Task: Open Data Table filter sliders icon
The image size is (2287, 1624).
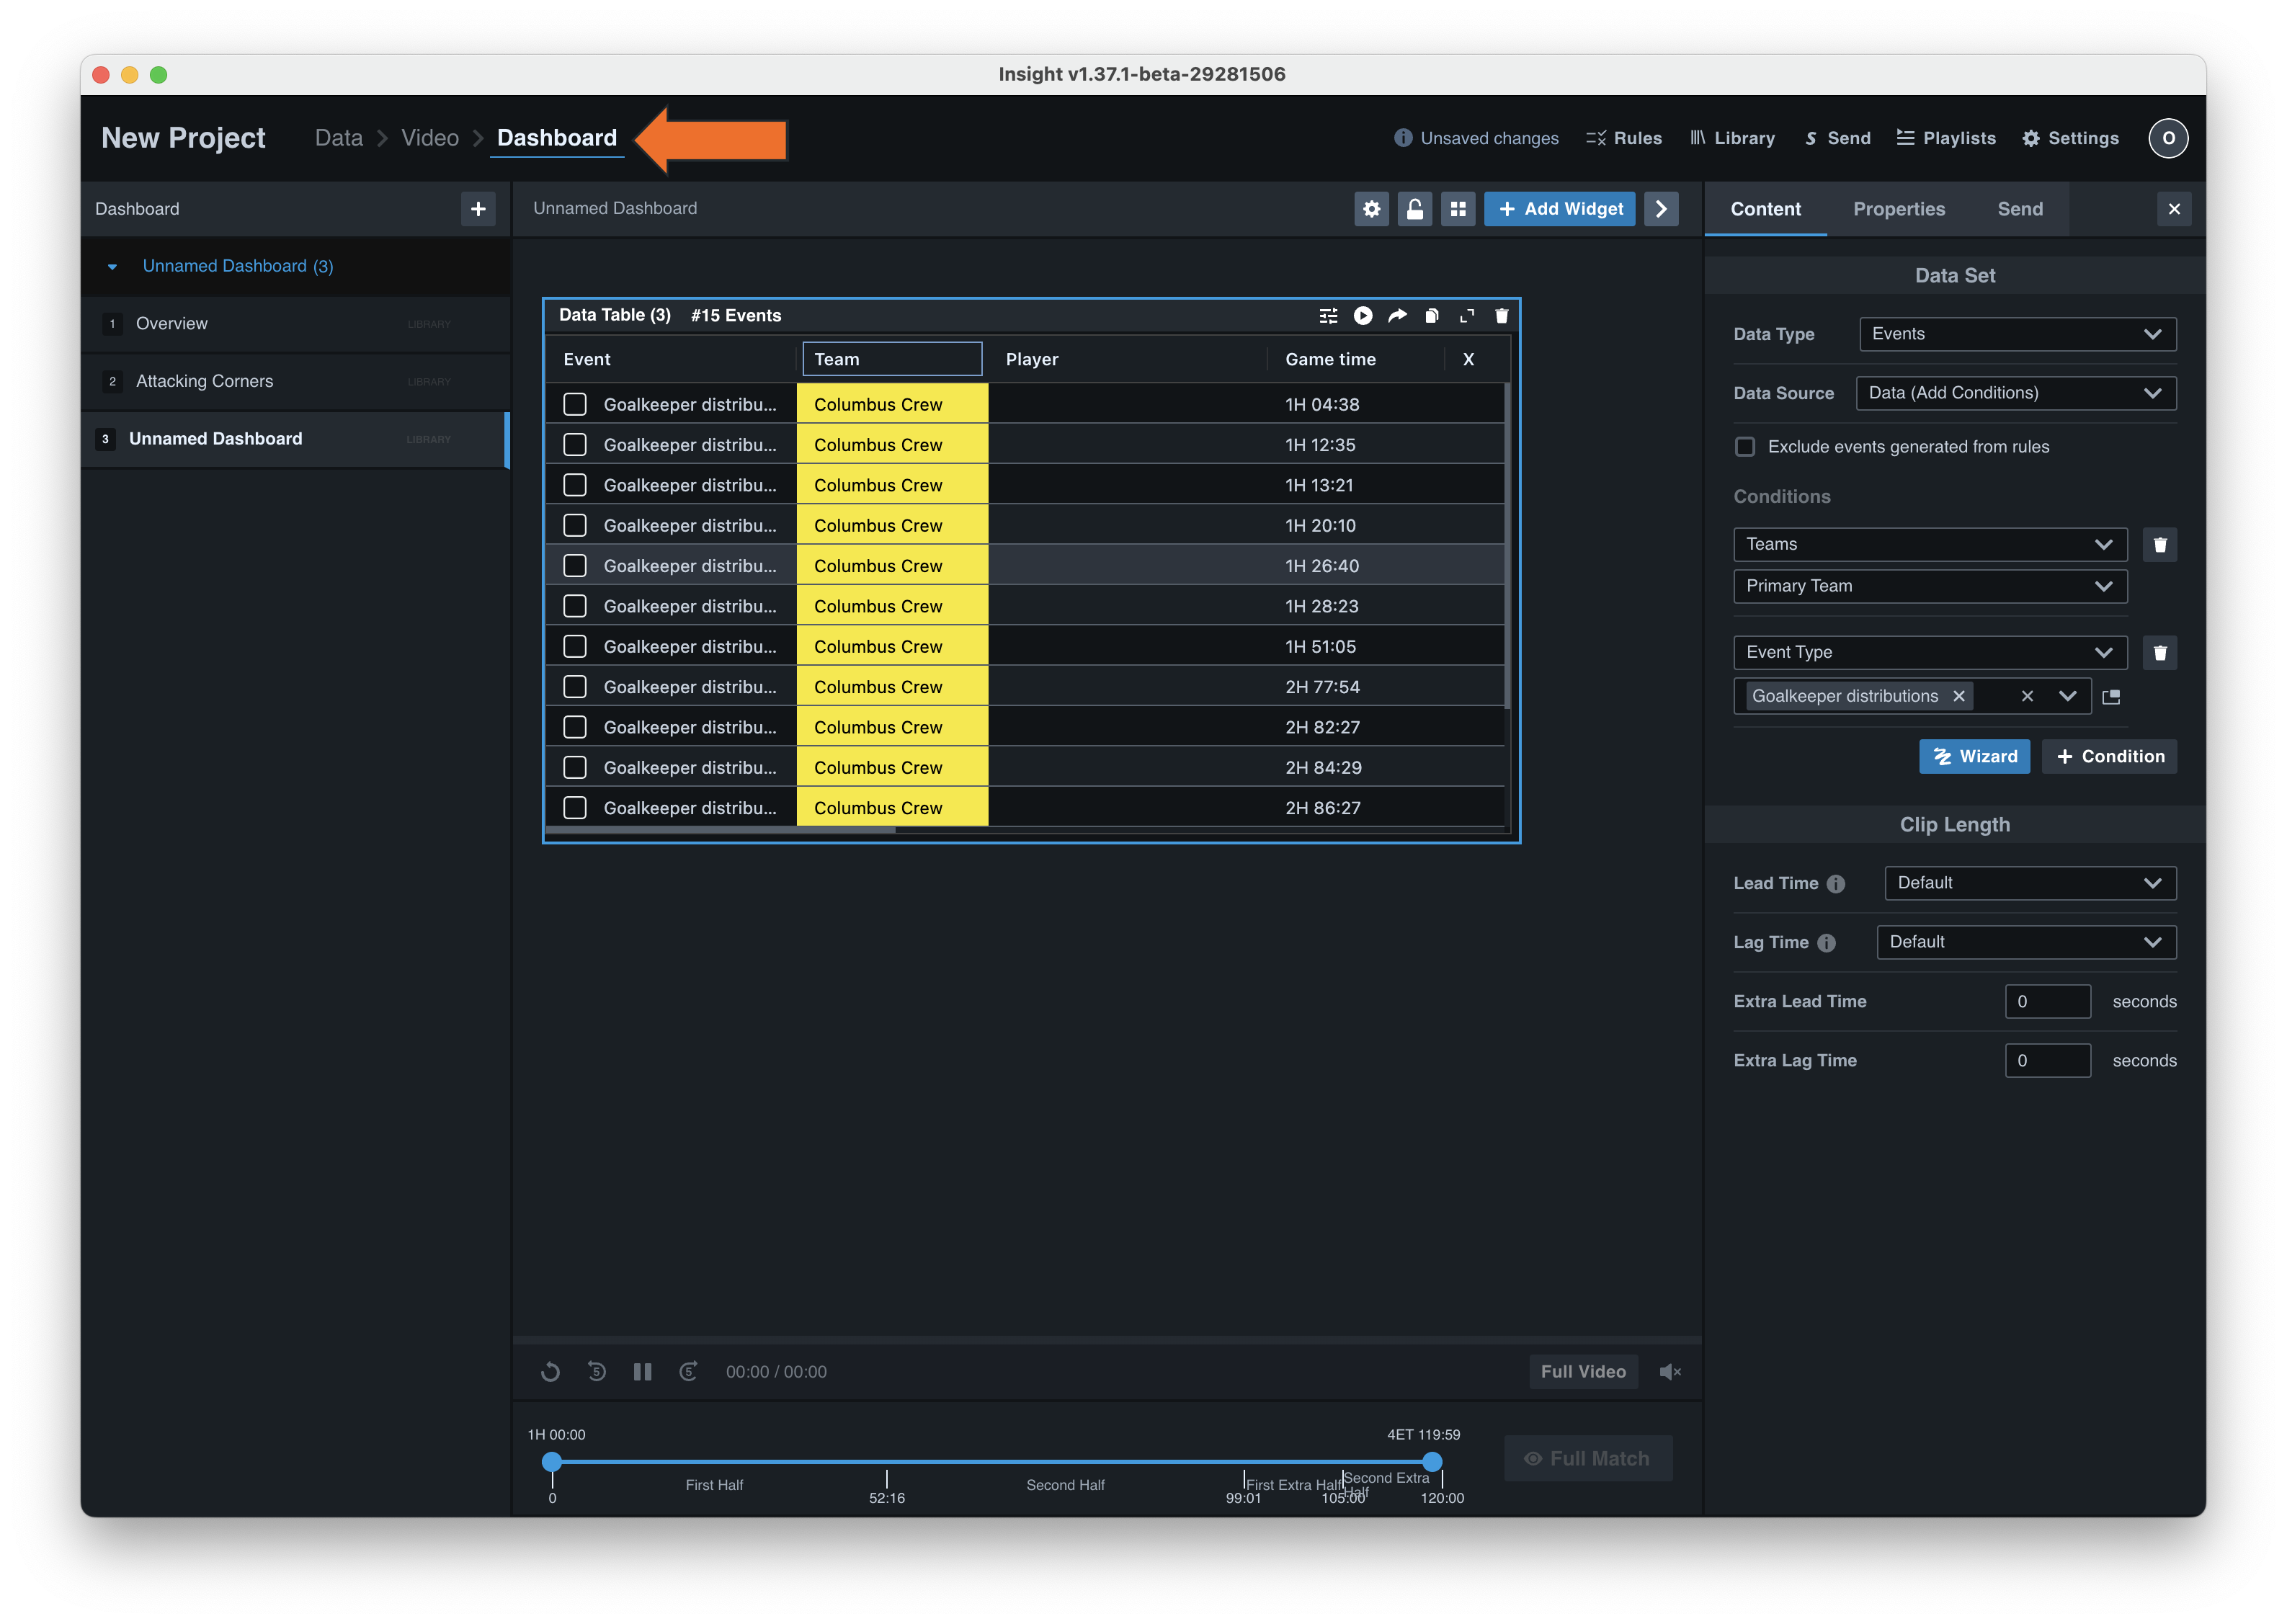Action: click(1328, 316)
